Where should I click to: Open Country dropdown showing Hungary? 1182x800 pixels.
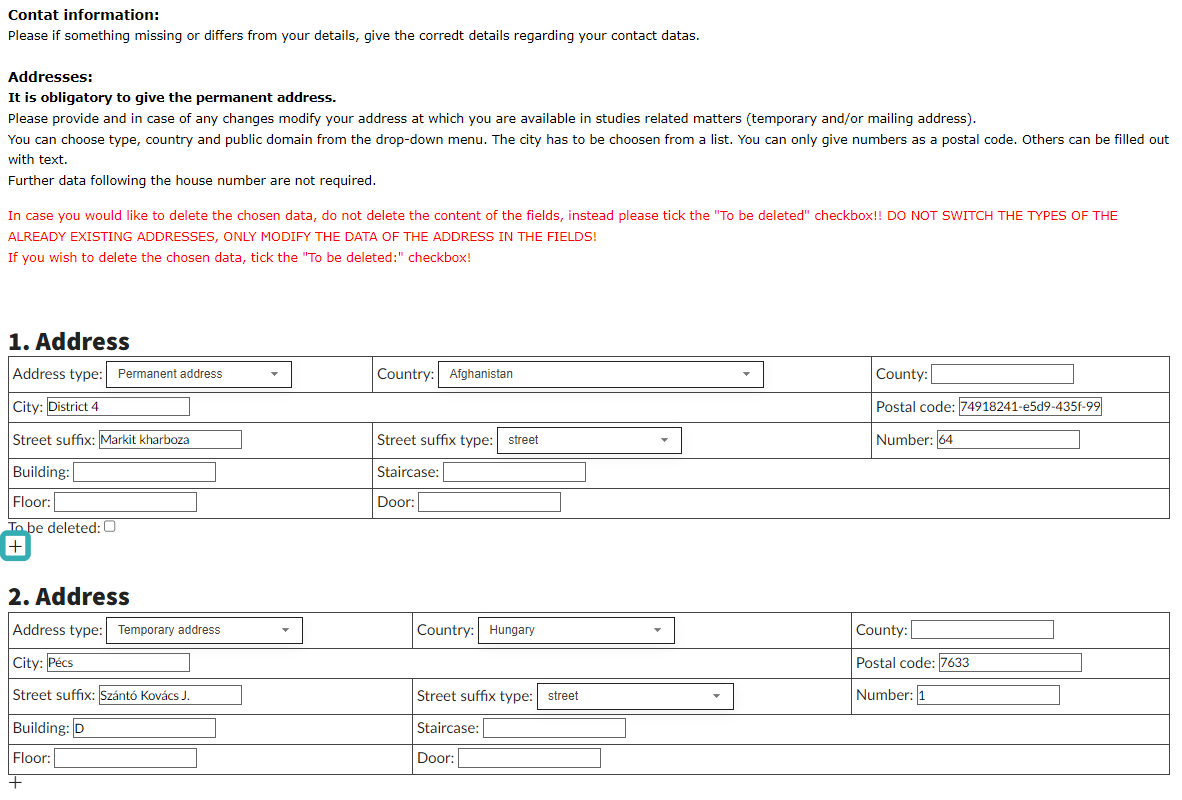575,630
